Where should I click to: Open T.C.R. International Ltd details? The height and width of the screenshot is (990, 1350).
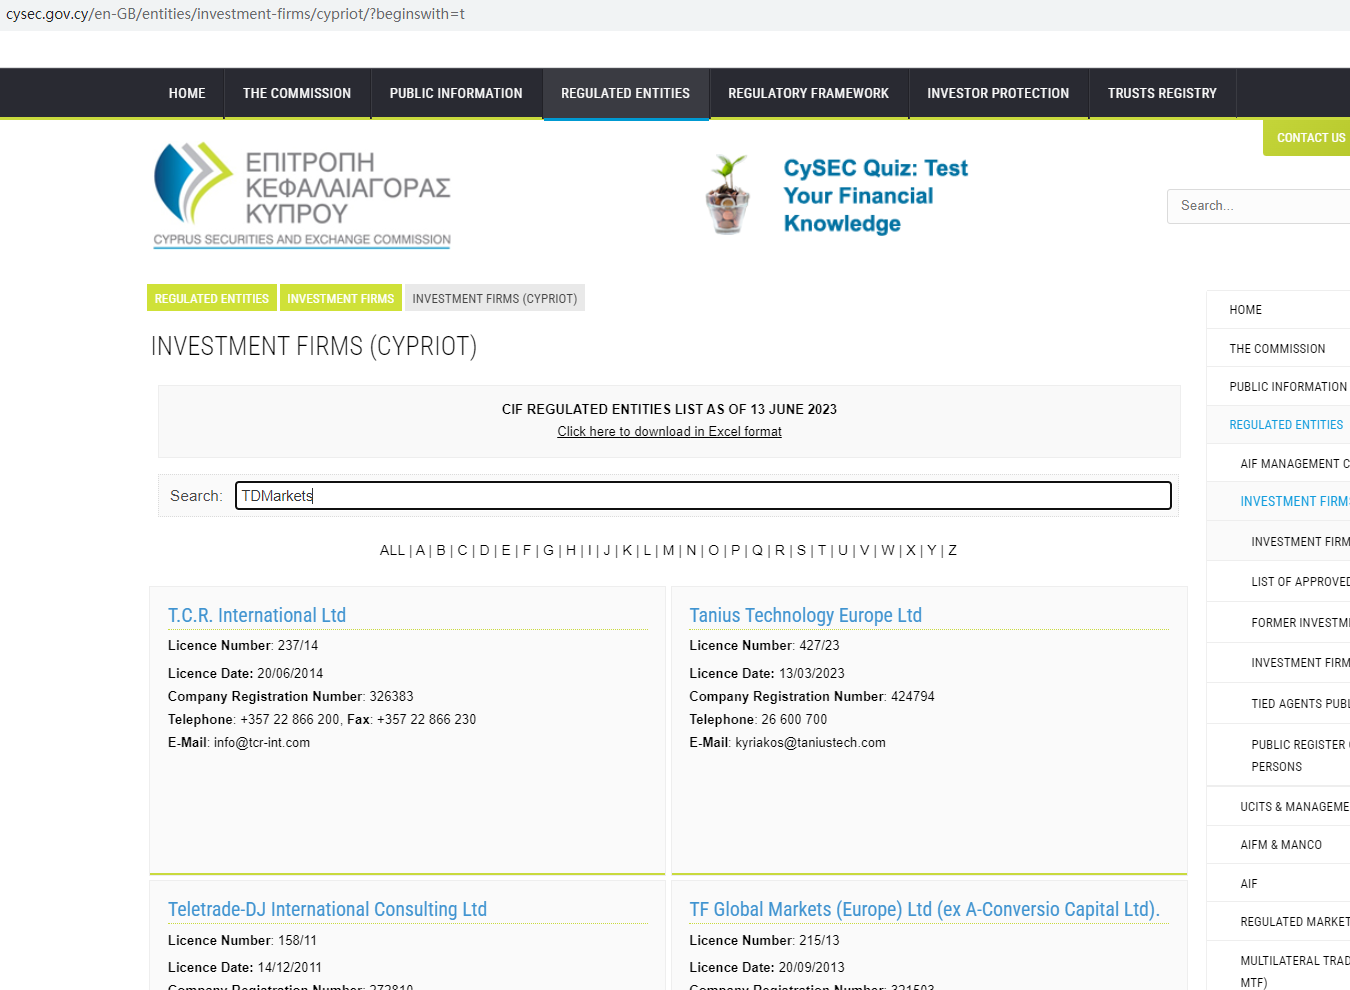[x=257, y=615]
